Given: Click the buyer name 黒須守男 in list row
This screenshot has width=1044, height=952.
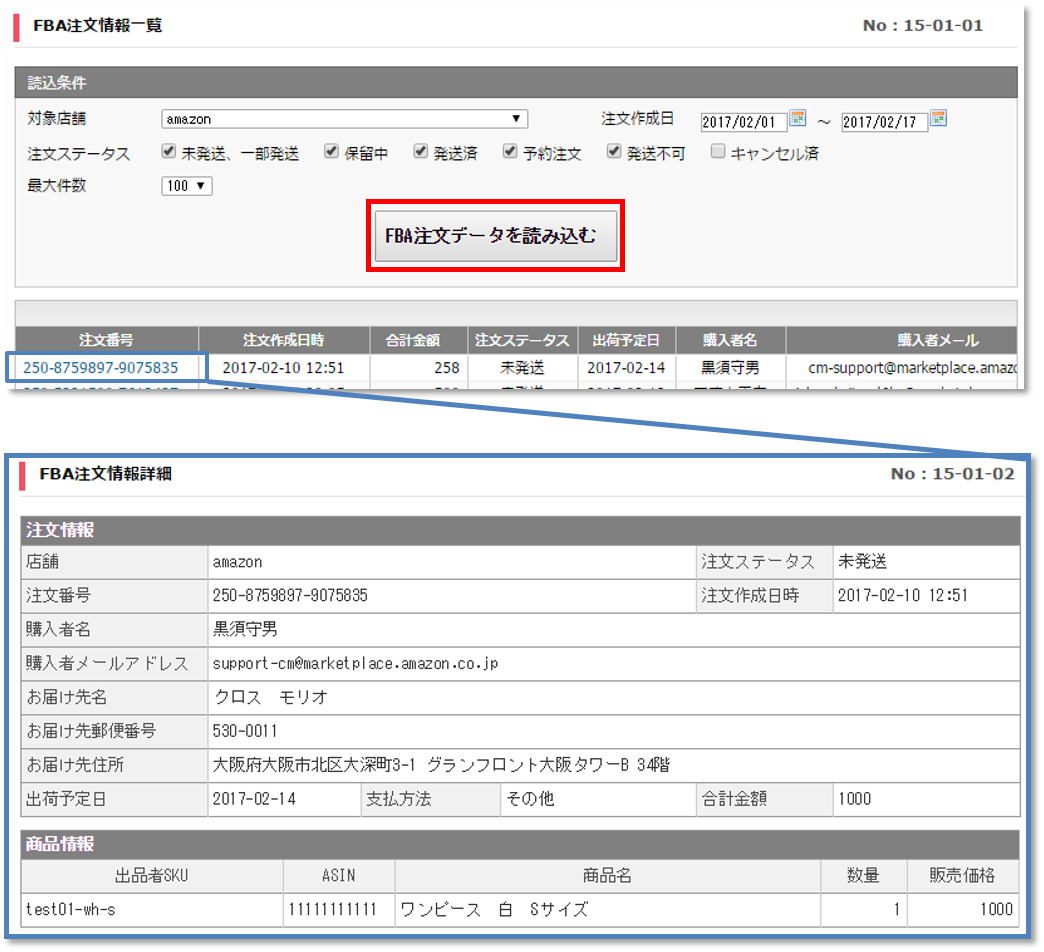Looking at the screenshot, I should [x=730, y=367].
